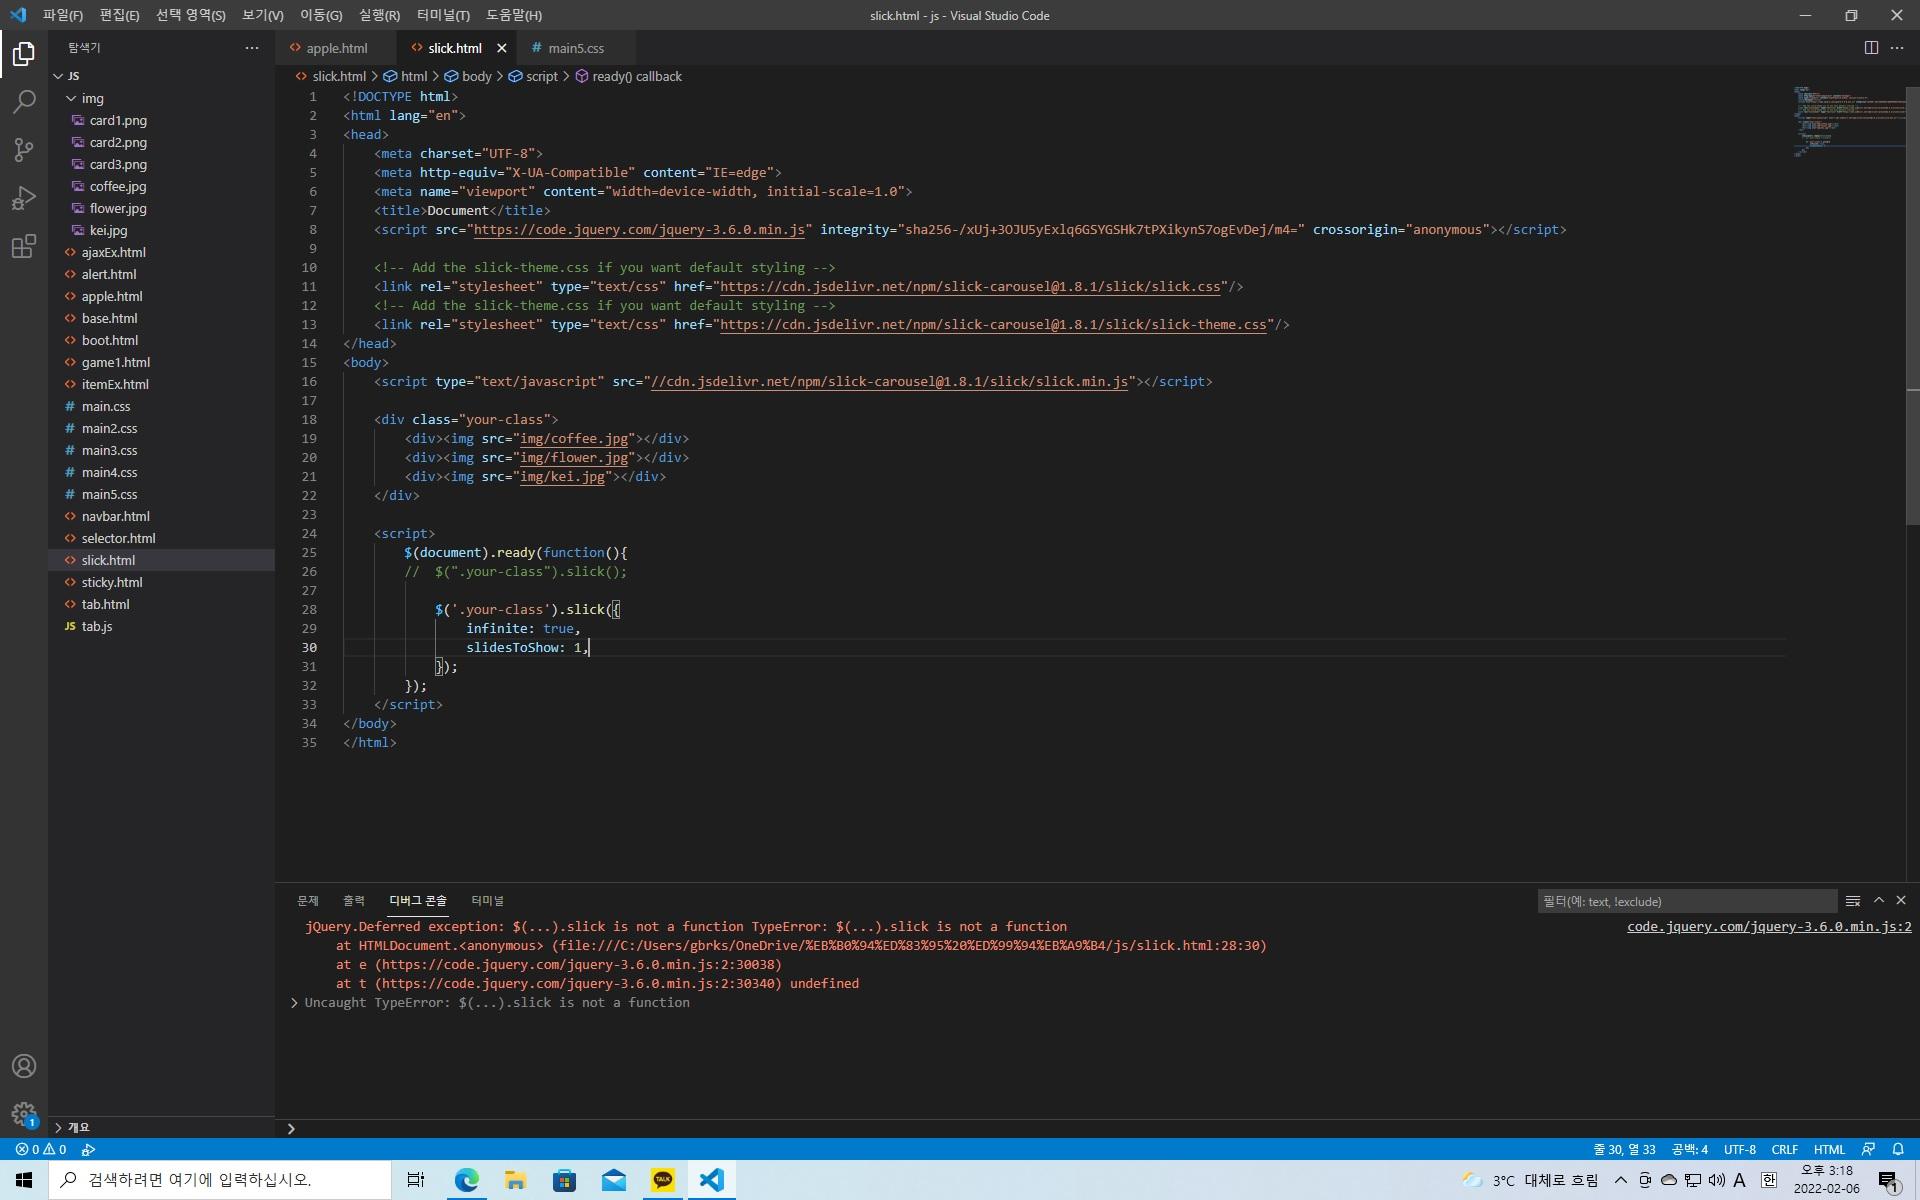The height and width of the screenshot is (1200, 1920).
Task: Switch to 문제 panel tab
Action: pos(307,901)
